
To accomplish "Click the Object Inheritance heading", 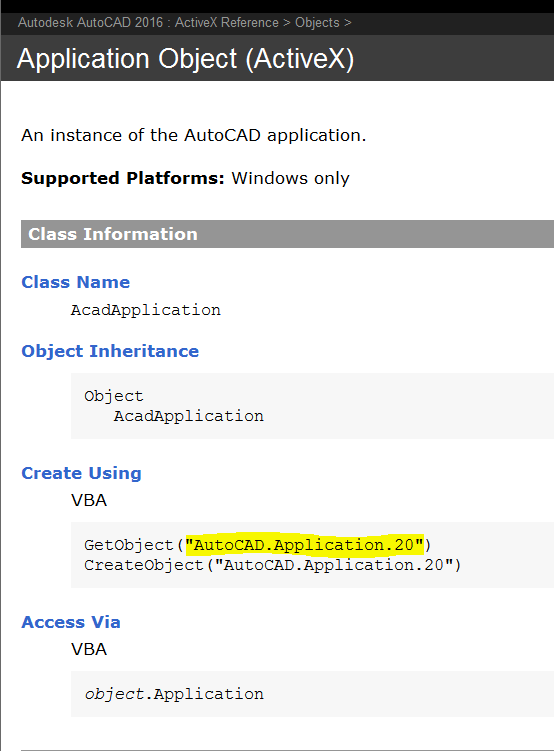I will pos(110,351).
